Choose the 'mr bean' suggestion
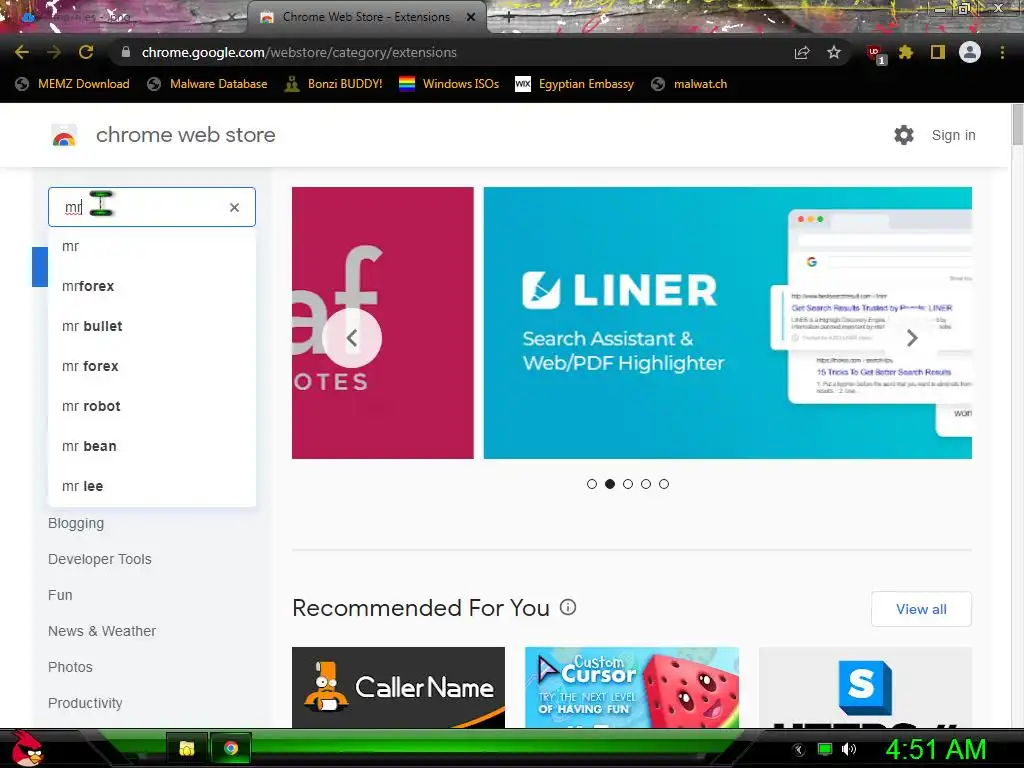Viewport: 1024px width, 768px height. coord(152,446)
